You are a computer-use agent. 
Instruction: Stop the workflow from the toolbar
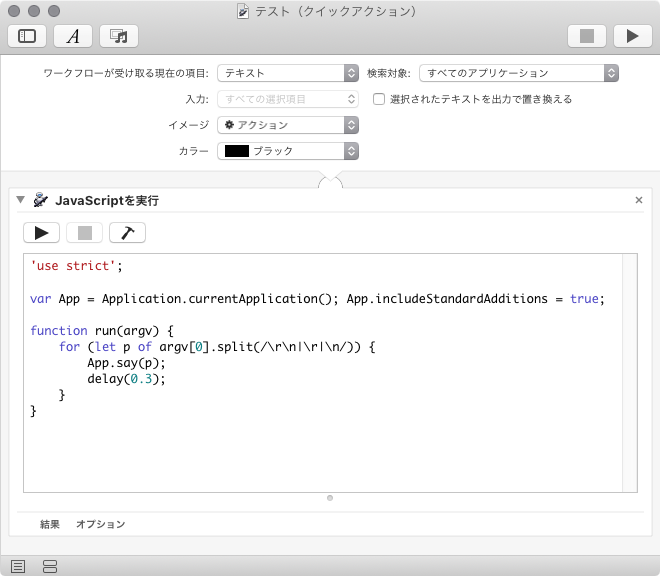tap(587, 36)
